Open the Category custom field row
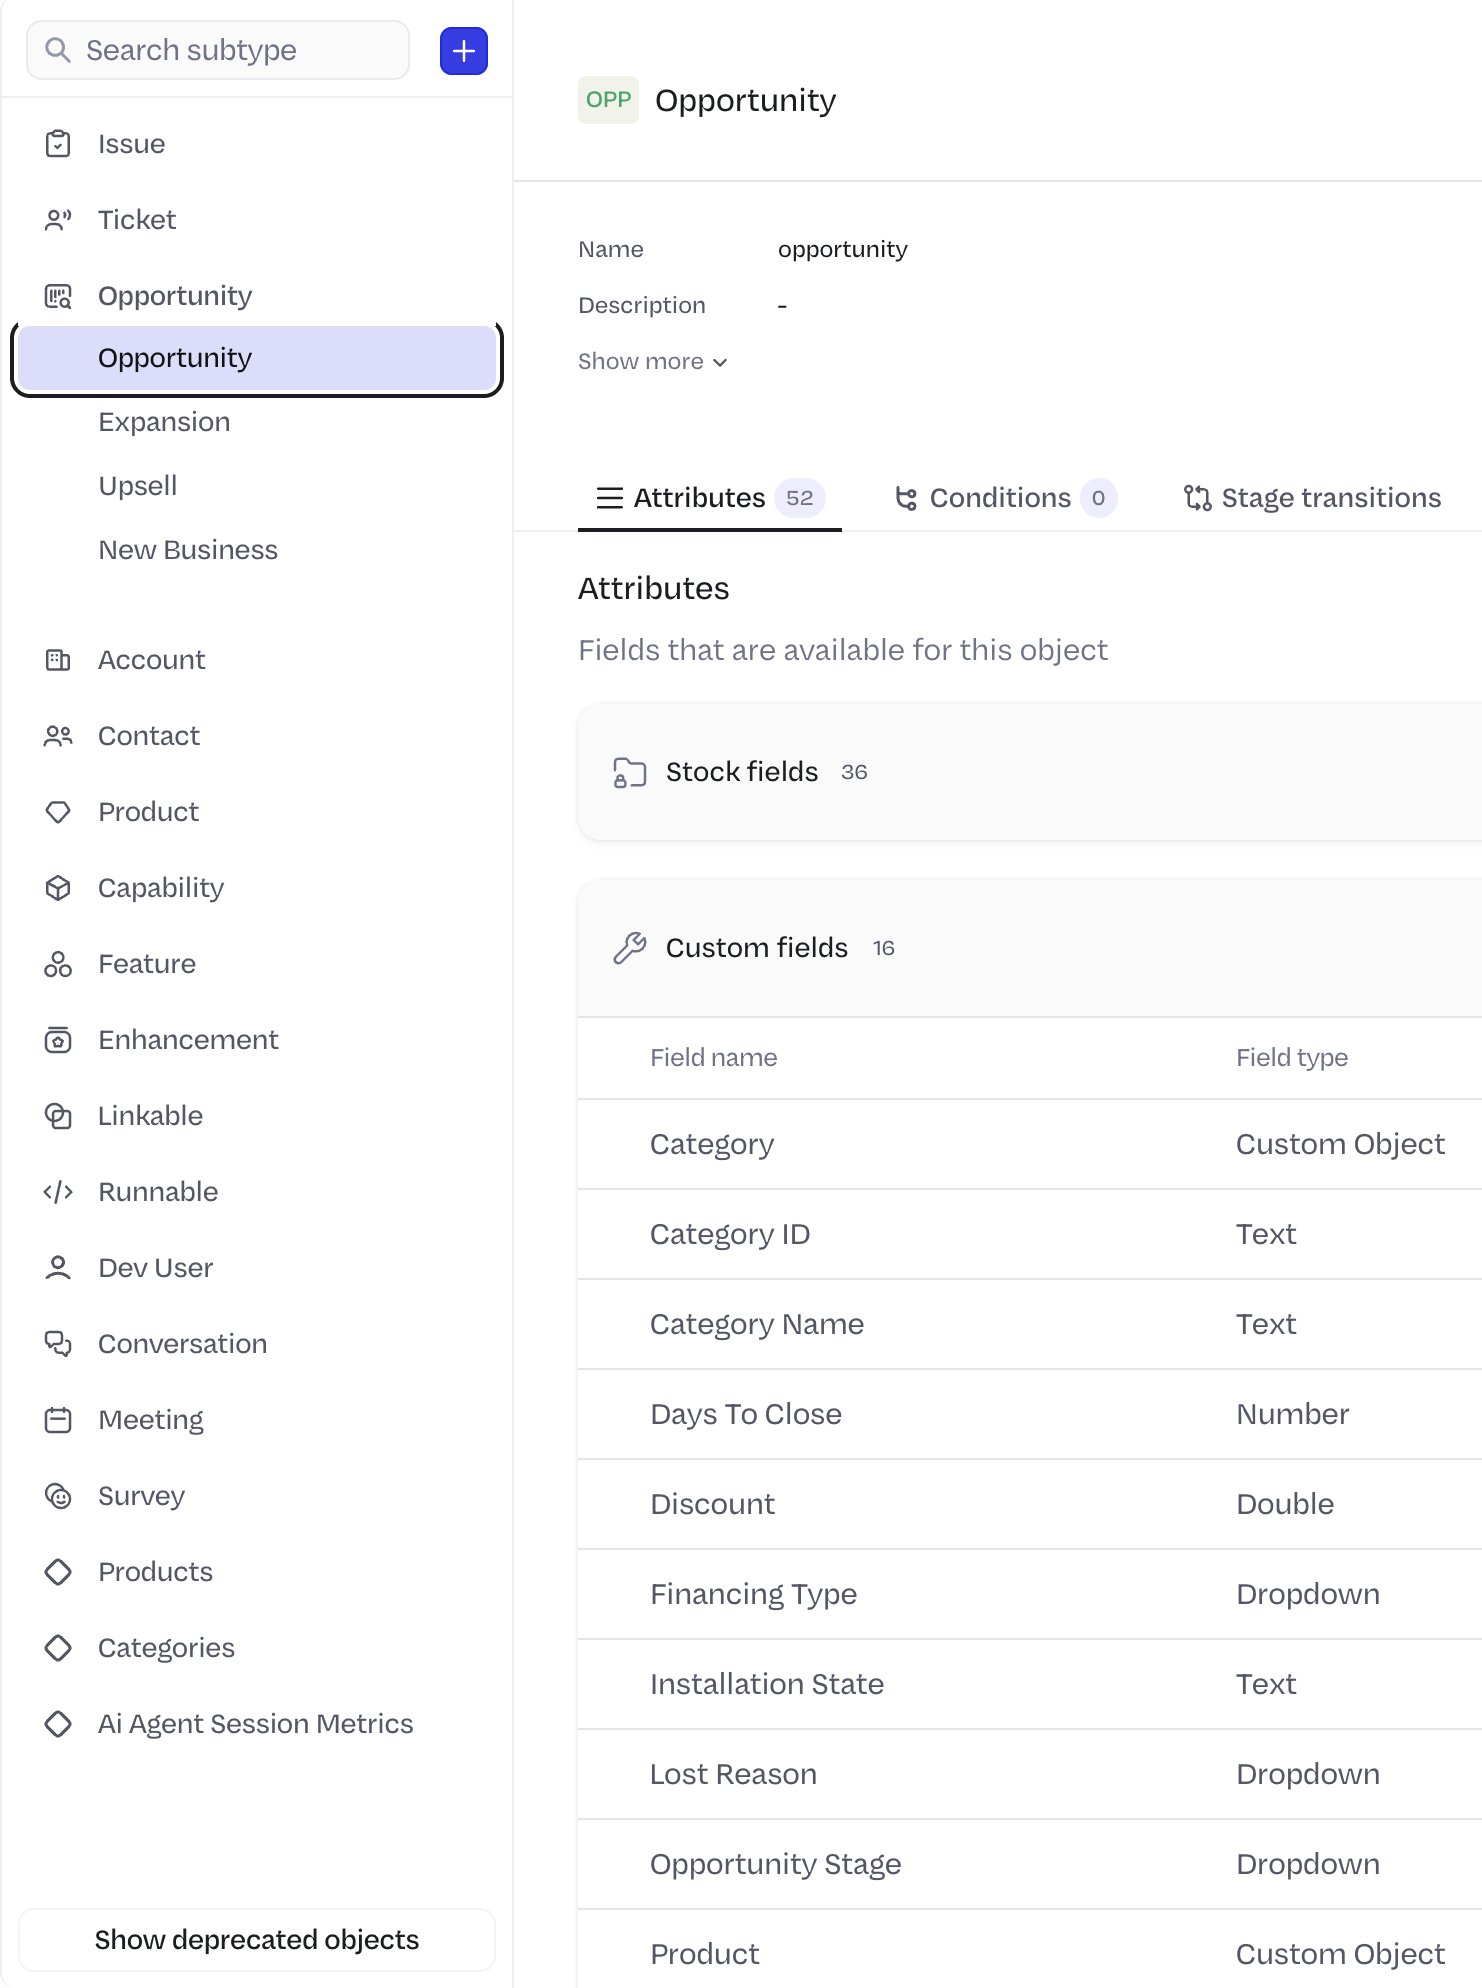 (1029, 1144)
